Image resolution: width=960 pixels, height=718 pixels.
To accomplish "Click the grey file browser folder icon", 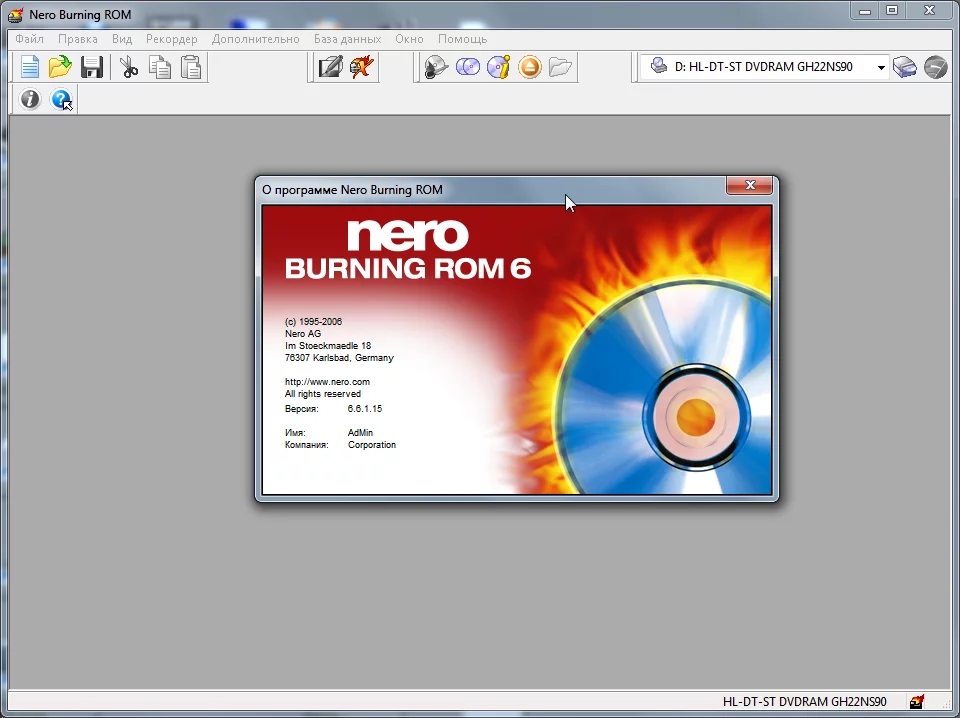I will 560,67.
